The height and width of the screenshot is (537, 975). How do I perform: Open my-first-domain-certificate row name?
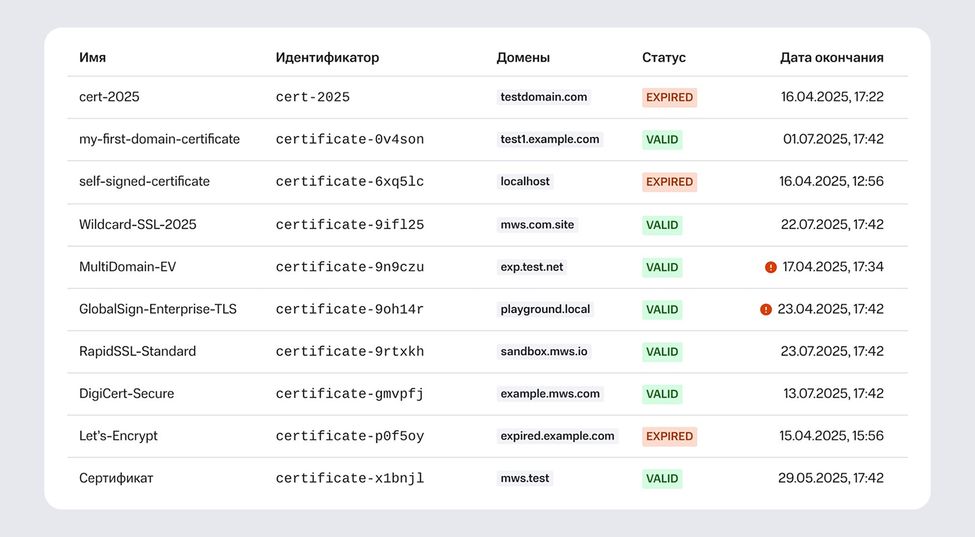tap(159, 139)
